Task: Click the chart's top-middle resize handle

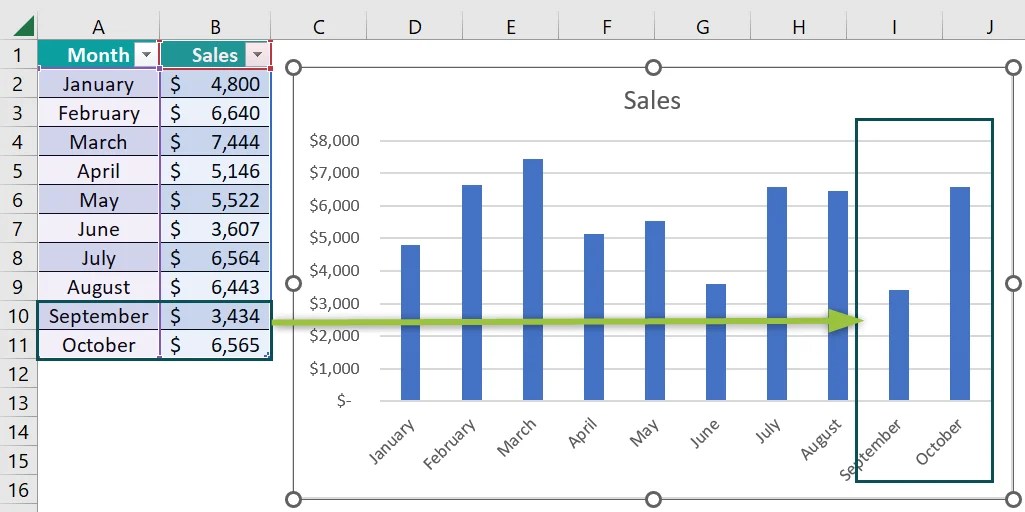Action: 653,67
